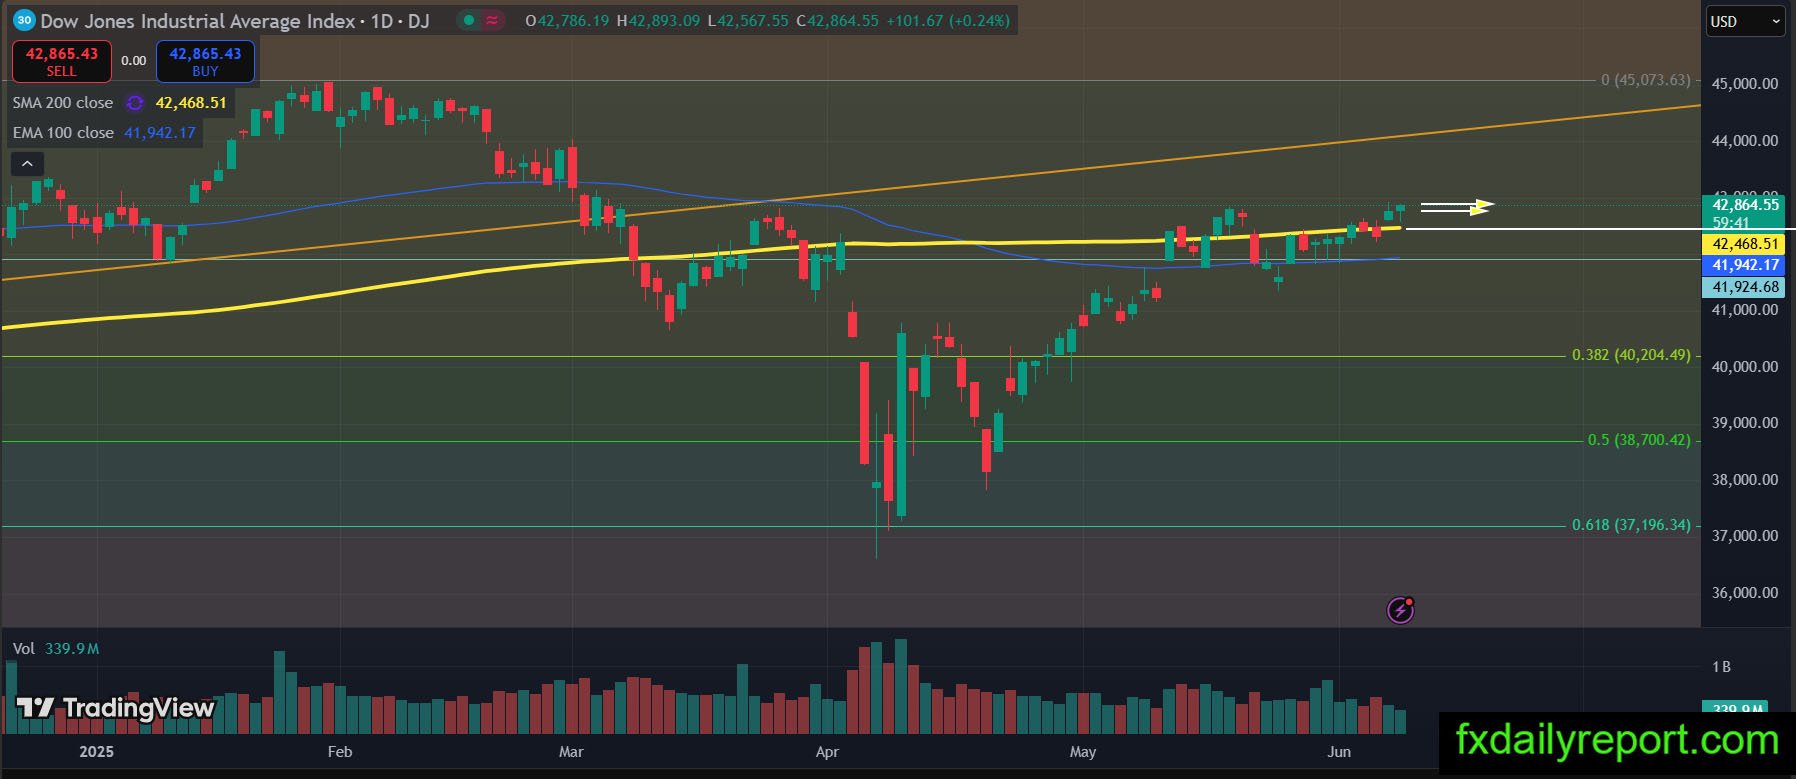Click the open value O42,786.19
This screenshot has height=779, width=1796.
567,20
